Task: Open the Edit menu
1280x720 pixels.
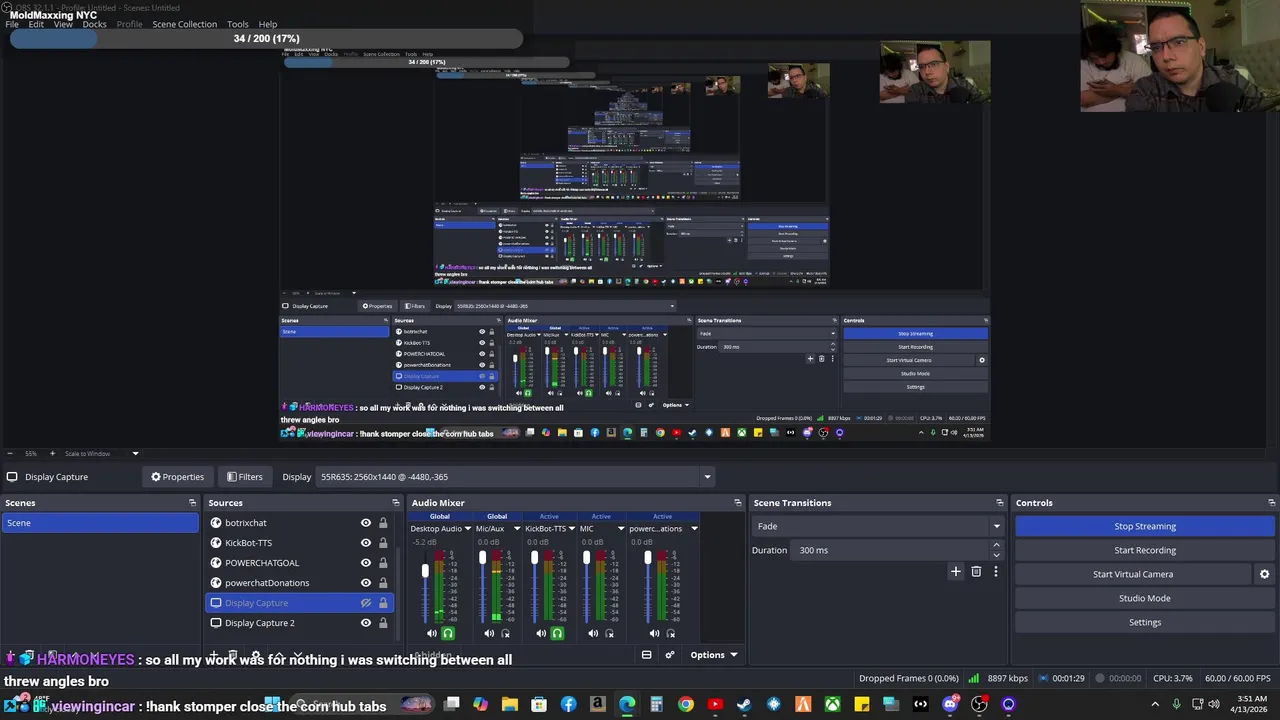Action: click(36, 24)
